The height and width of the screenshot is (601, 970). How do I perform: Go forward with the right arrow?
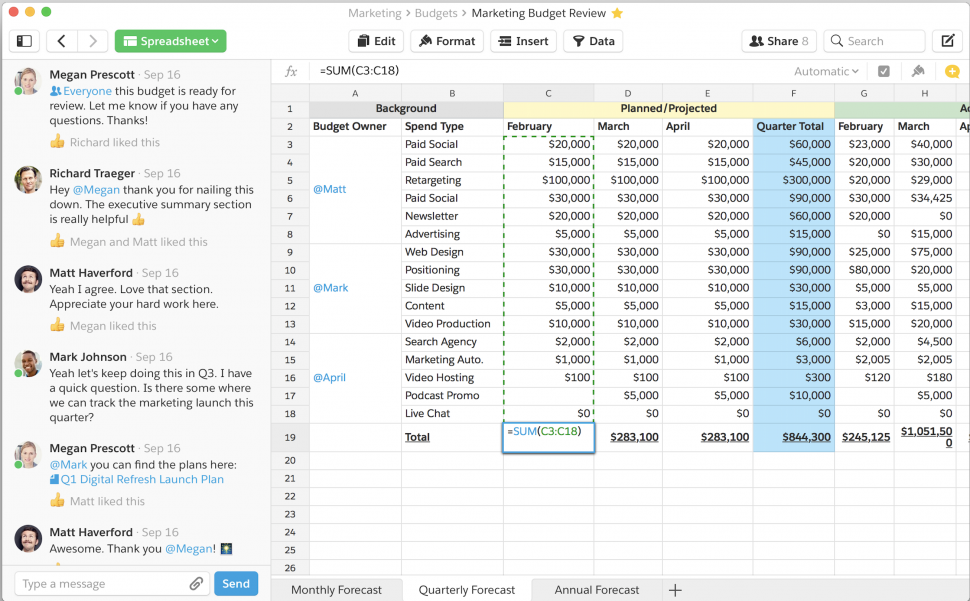pos(93,41)
